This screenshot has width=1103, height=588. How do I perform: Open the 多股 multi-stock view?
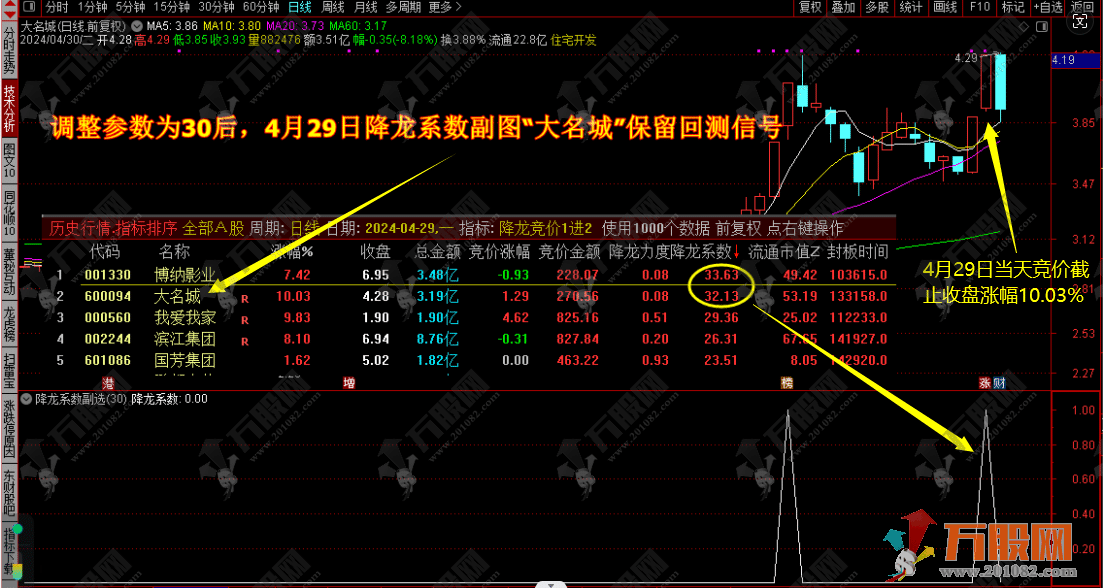(x=875, y=8)
